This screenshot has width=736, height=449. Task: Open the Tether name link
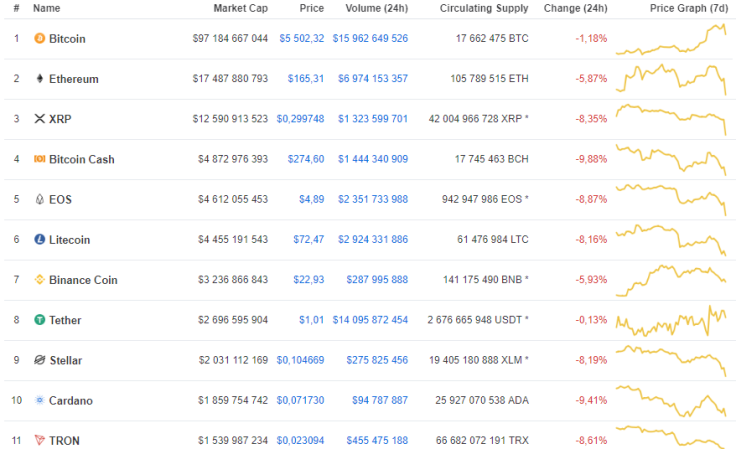[x=65, y=320]
